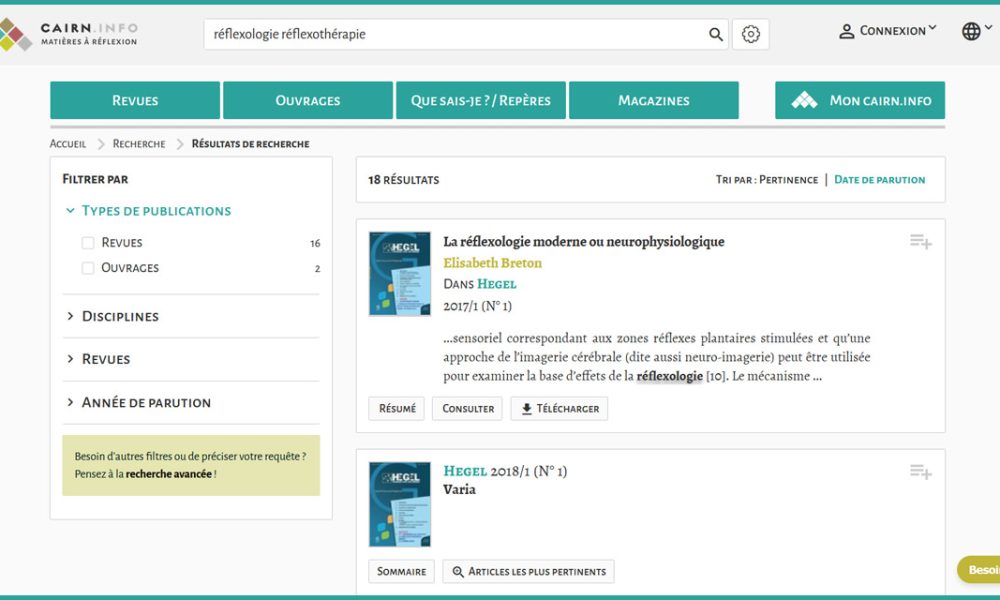This screenshot has height=600, width=1000.
Task: Switch to the Que sais-je? / Repères tab
Action: 481,100
